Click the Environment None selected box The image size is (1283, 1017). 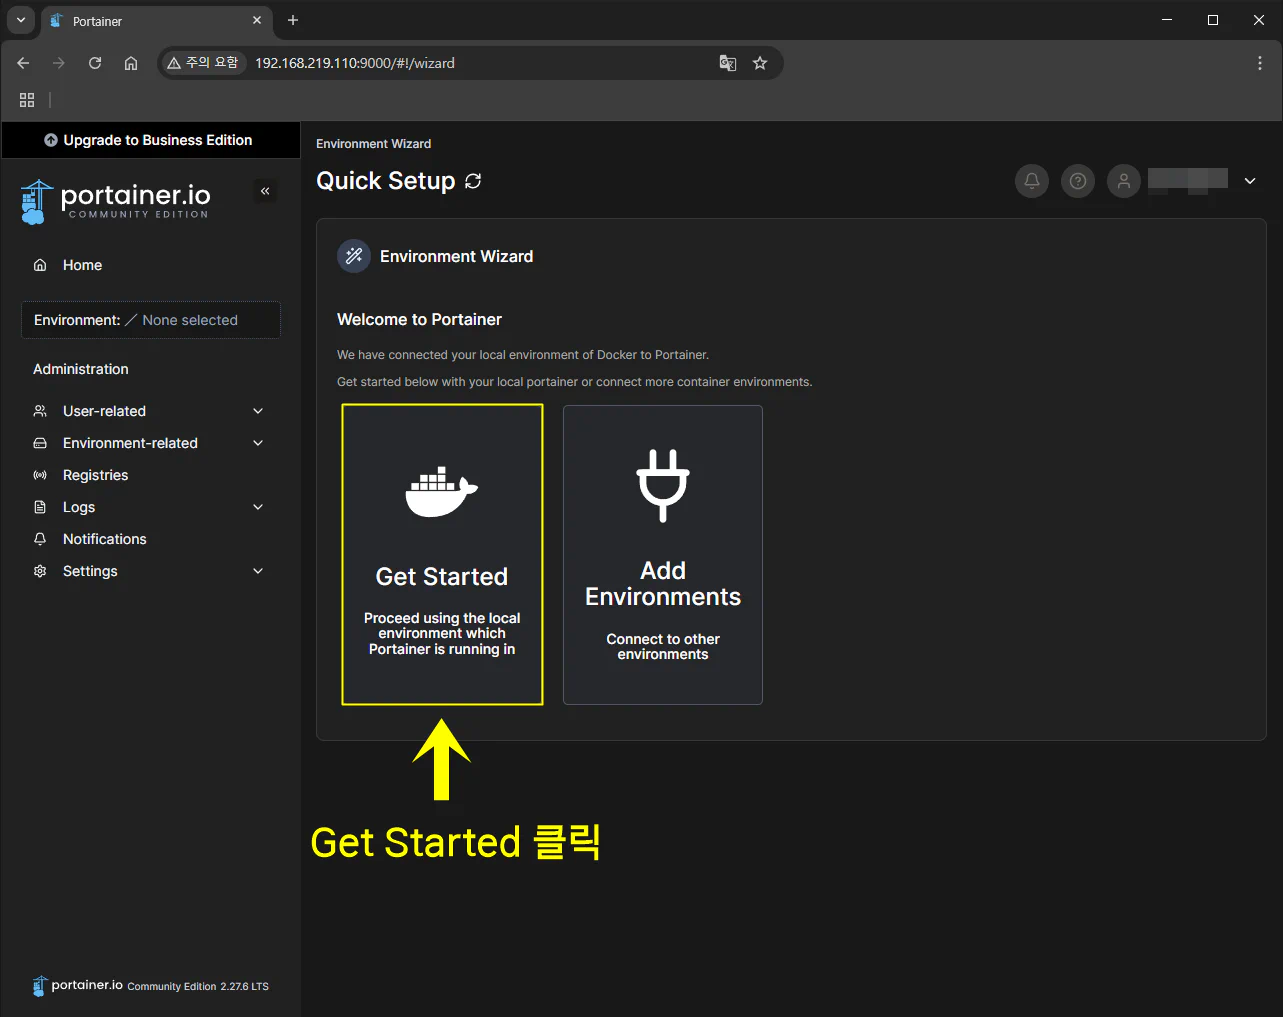pos(151,320)
